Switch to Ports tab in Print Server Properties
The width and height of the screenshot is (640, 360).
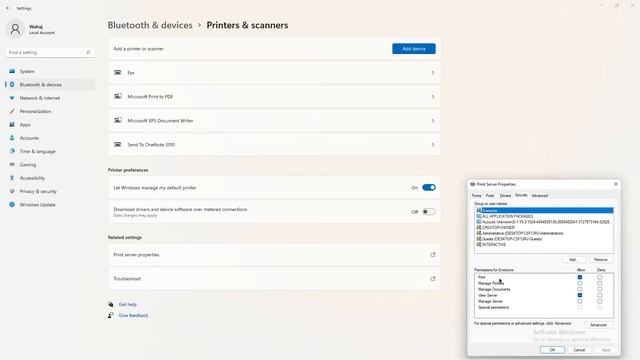coord(490,196)
